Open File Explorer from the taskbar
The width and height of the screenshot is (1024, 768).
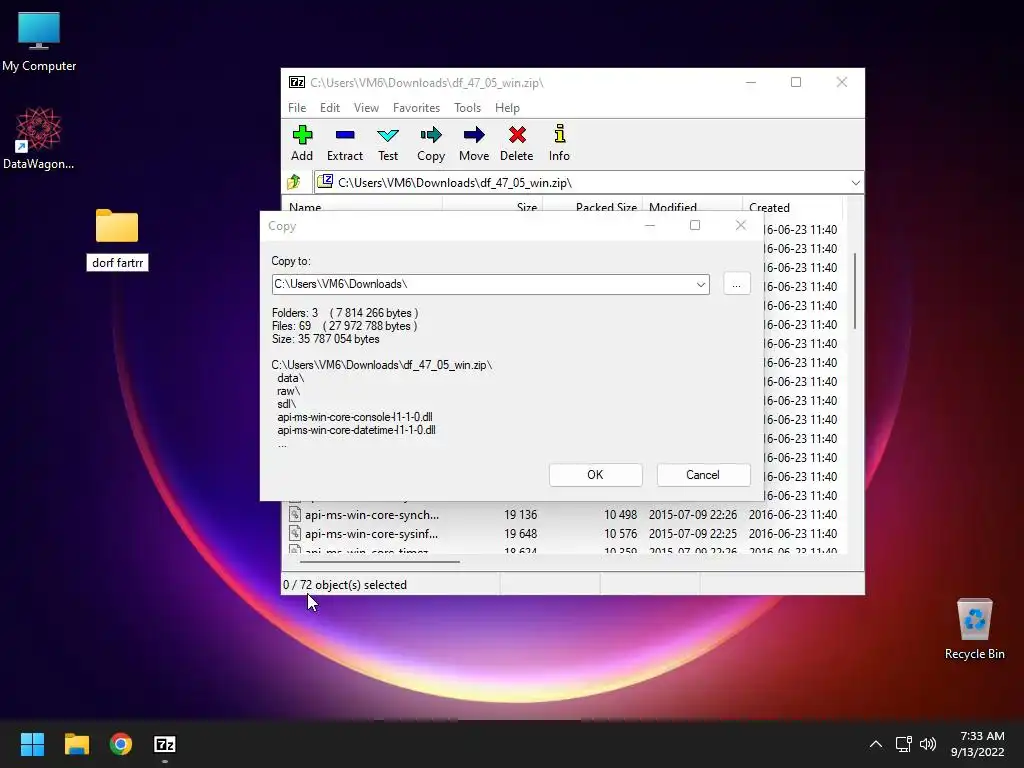click(76, 744)
